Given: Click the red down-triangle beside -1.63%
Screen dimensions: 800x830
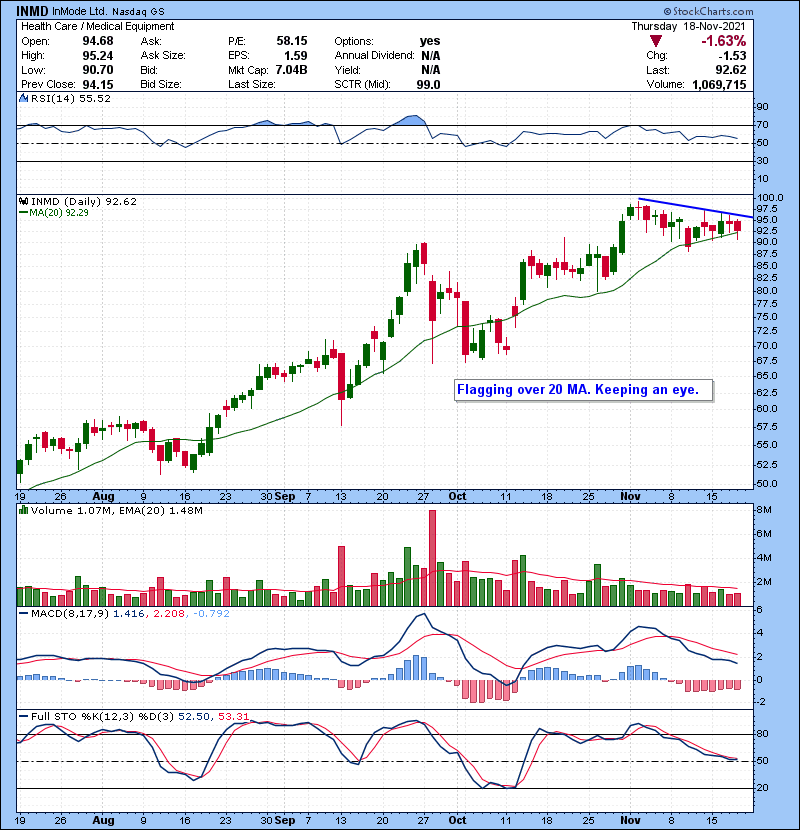Looking at the screenshot, I should point(656,41).
